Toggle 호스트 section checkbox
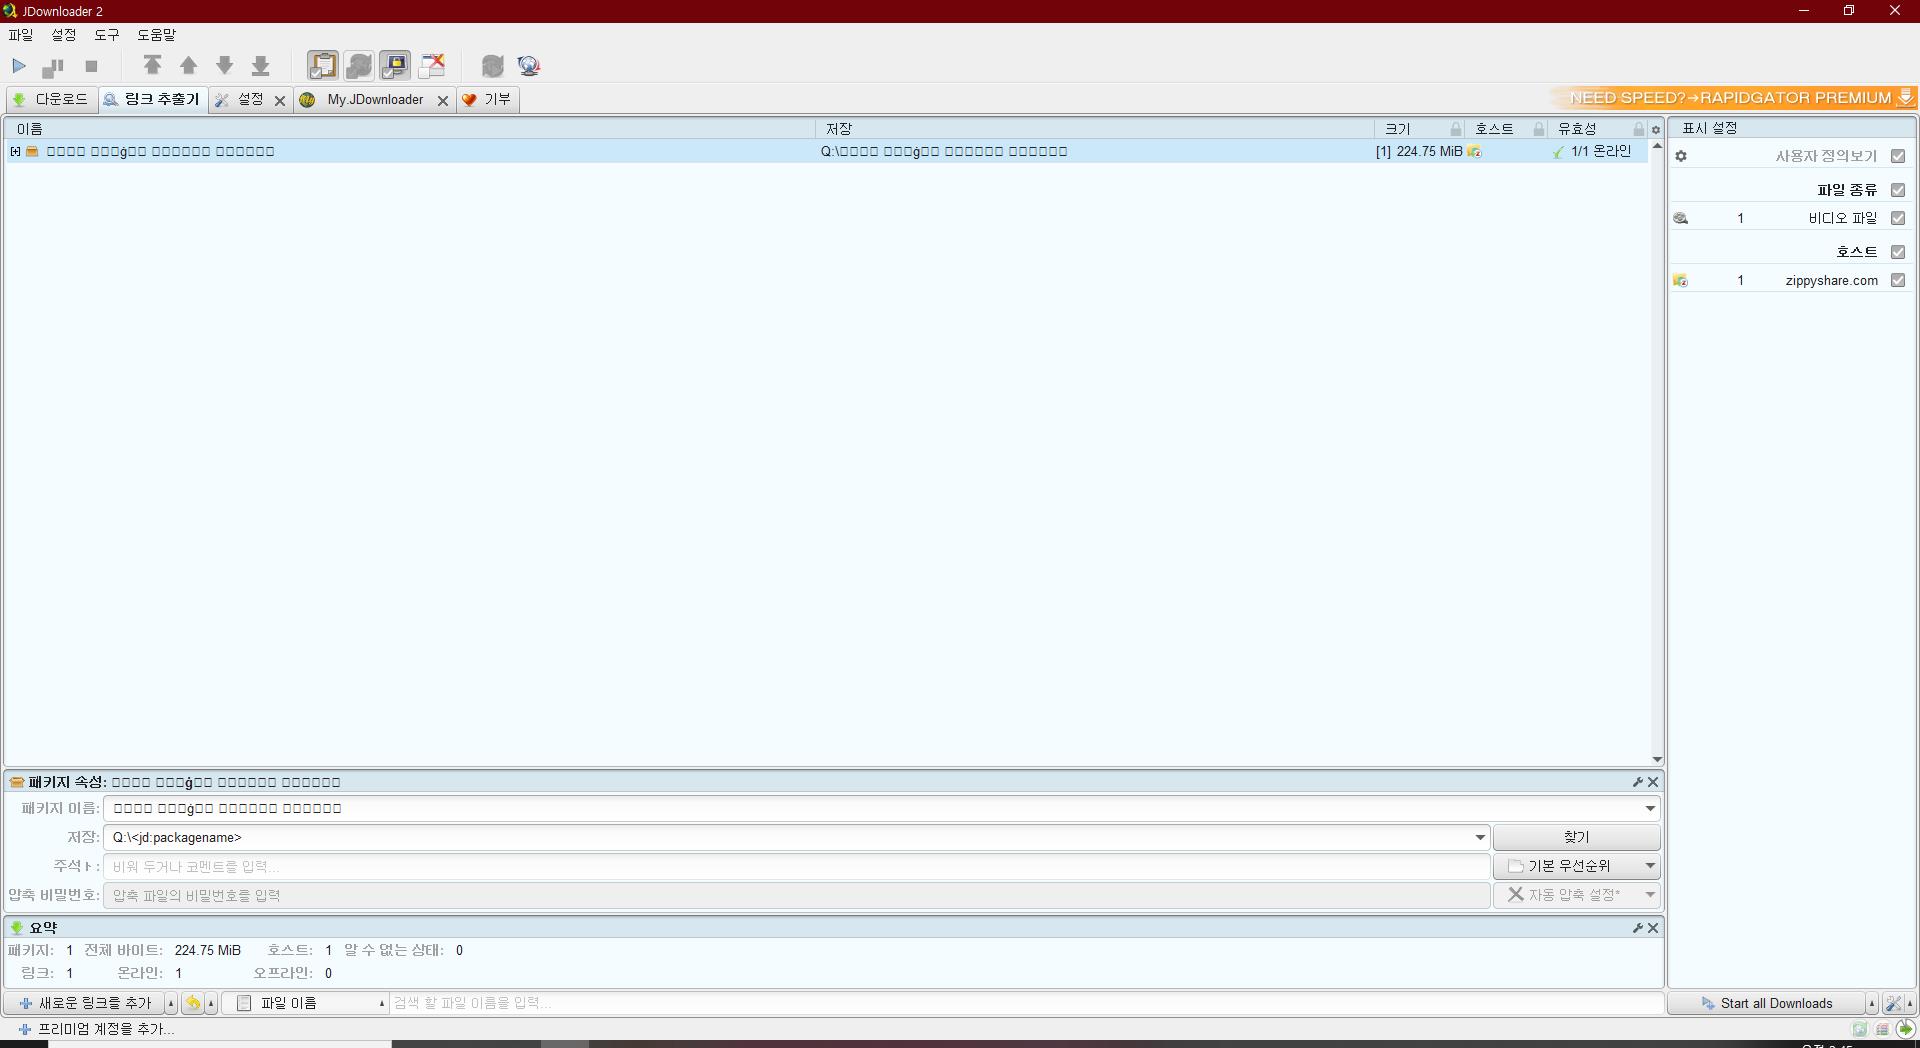Image resolution: width=1920 pixels, height=1048 pixels. point(1898,252)
